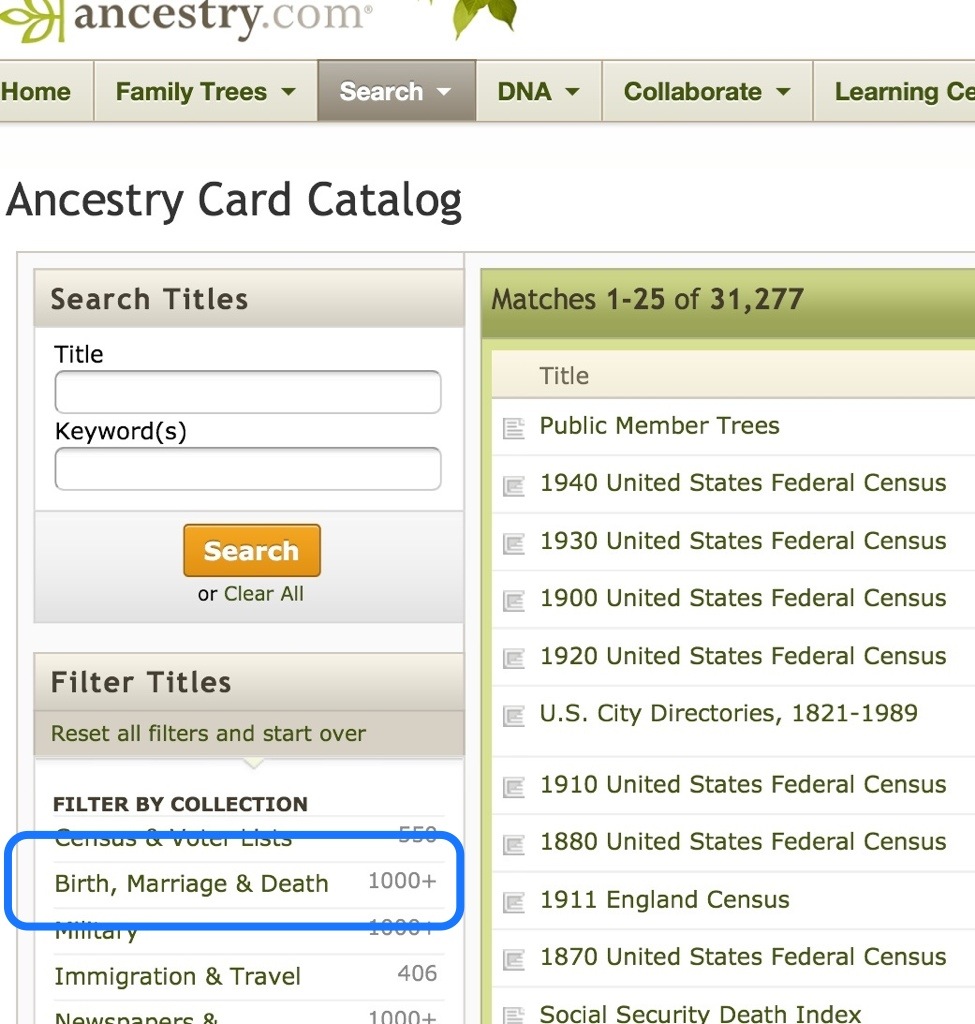Click the 1930 Federal Census record icon
Screen dimensions: 975x1024
[x=513, y=543]
